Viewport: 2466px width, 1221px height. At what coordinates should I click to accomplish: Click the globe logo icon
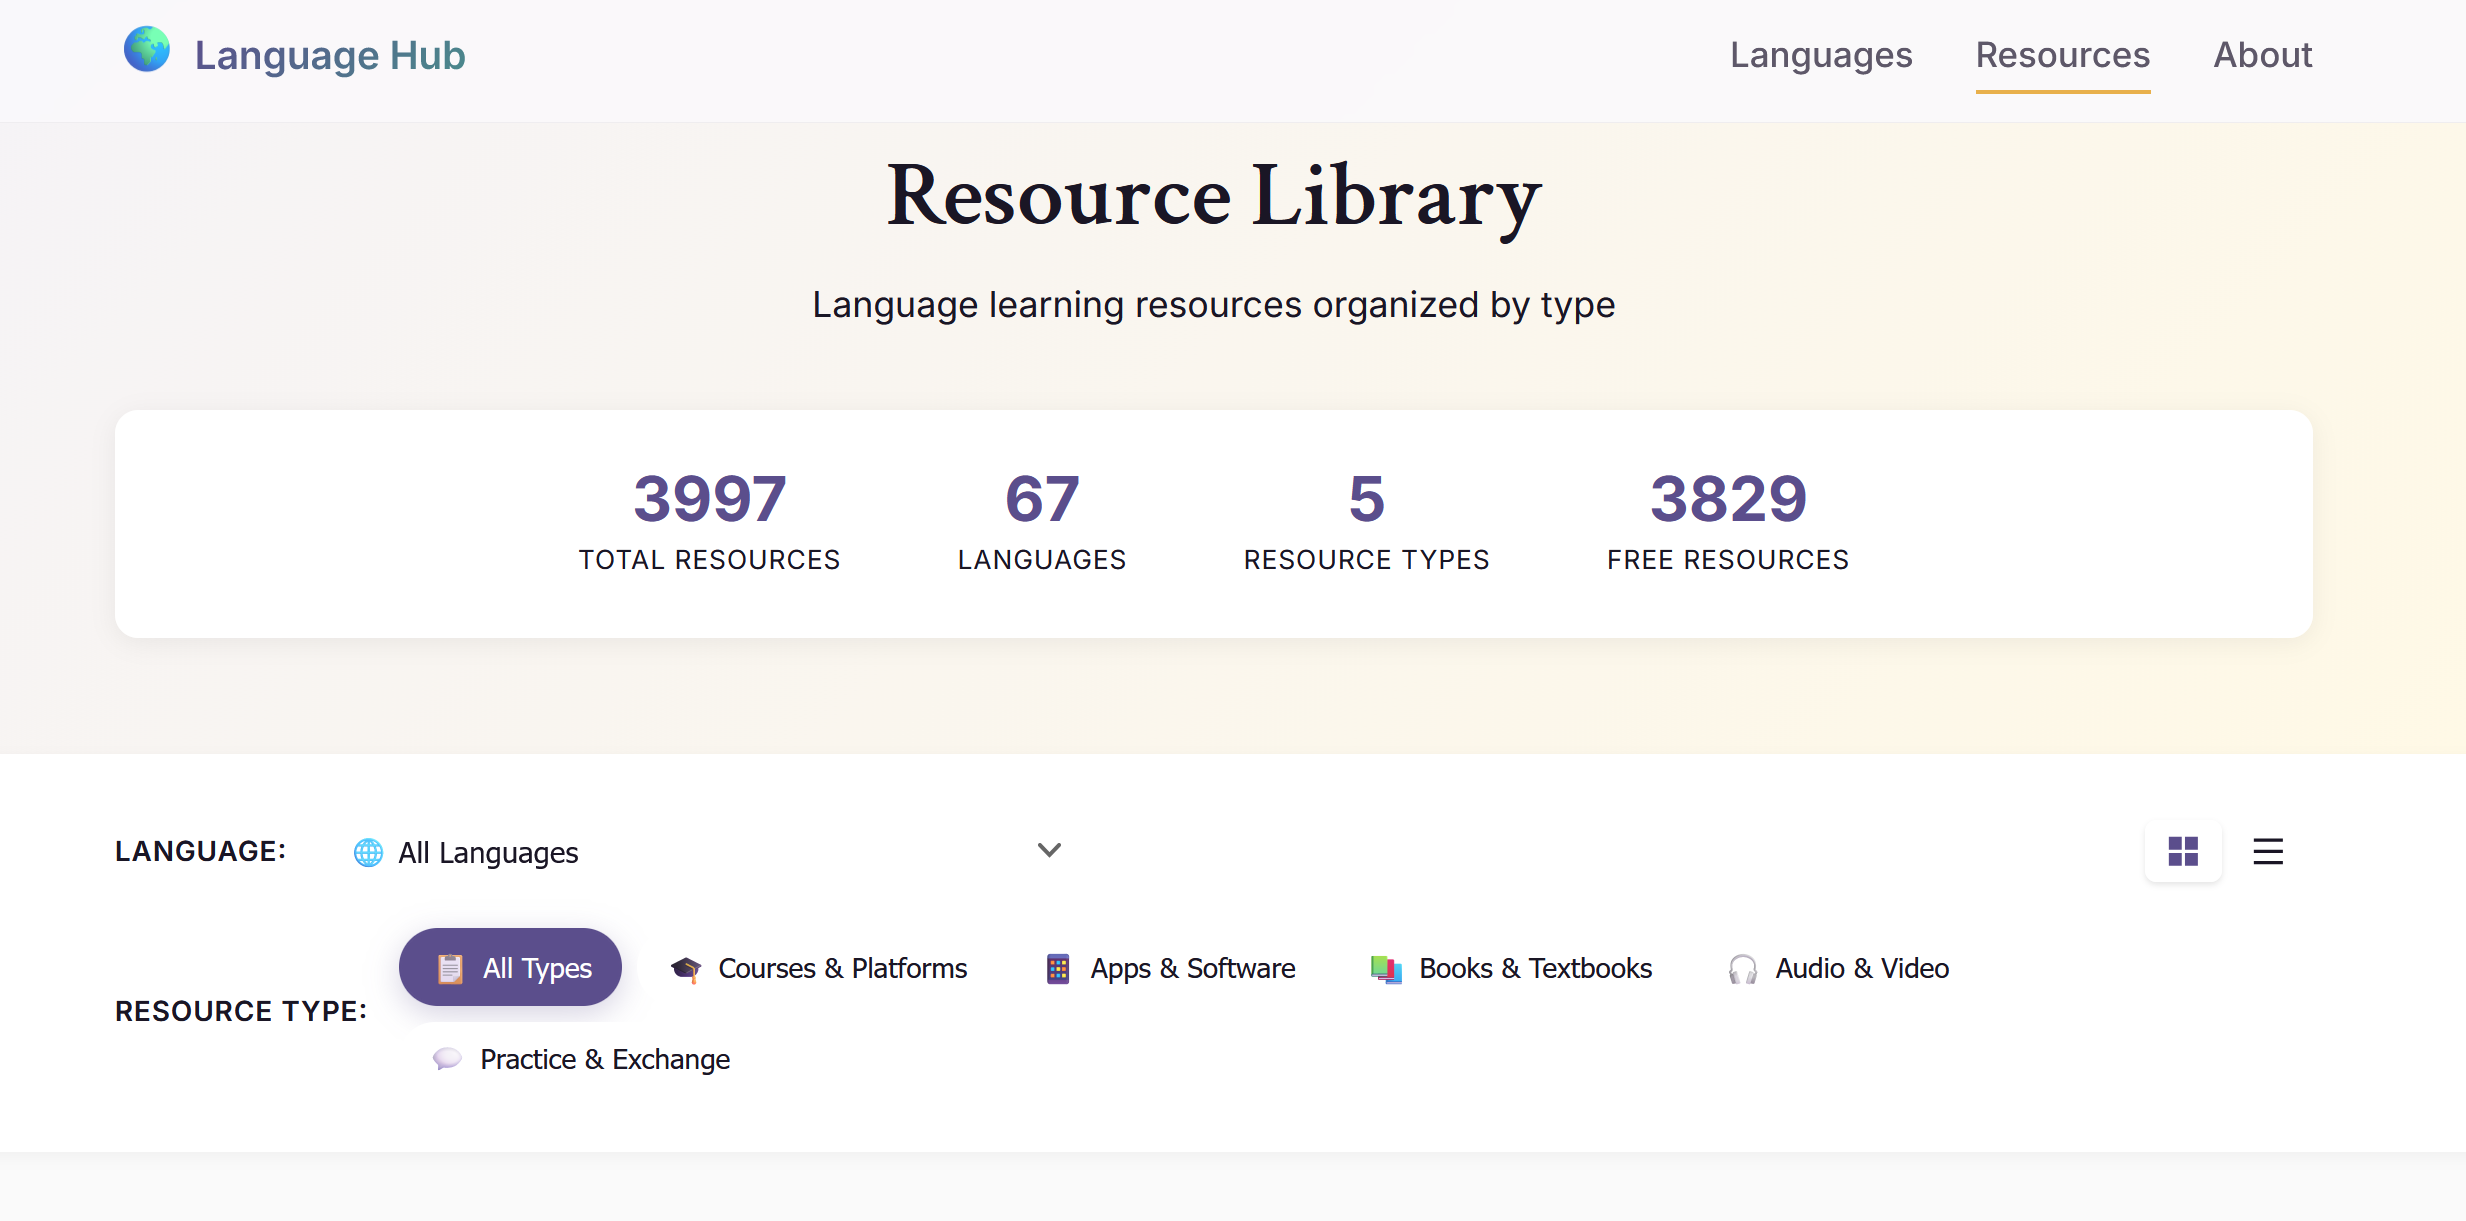[147, 50]
